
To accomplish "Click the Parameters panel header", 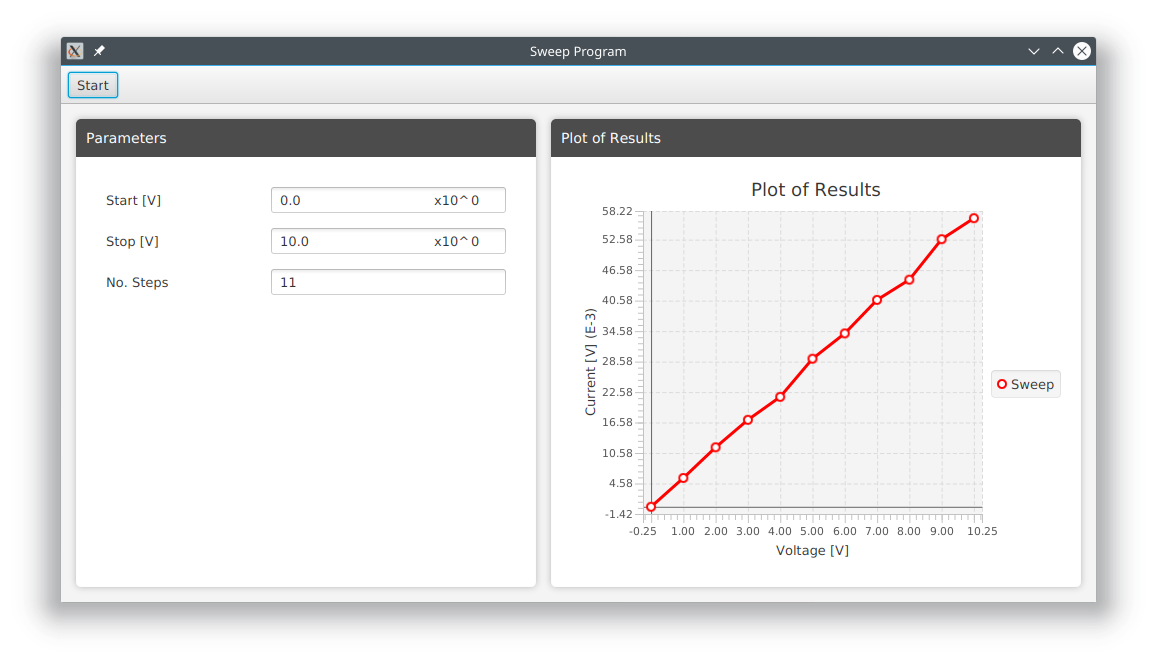I will 305,138.
